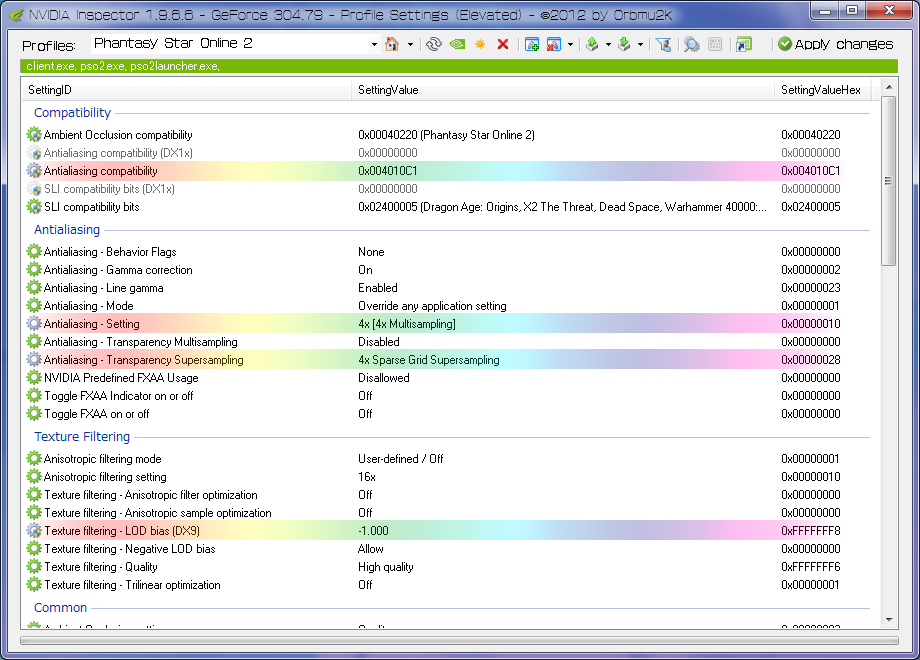Click the vertical scrollbar up arrow
920x660 pixels.
pos(889,87)
